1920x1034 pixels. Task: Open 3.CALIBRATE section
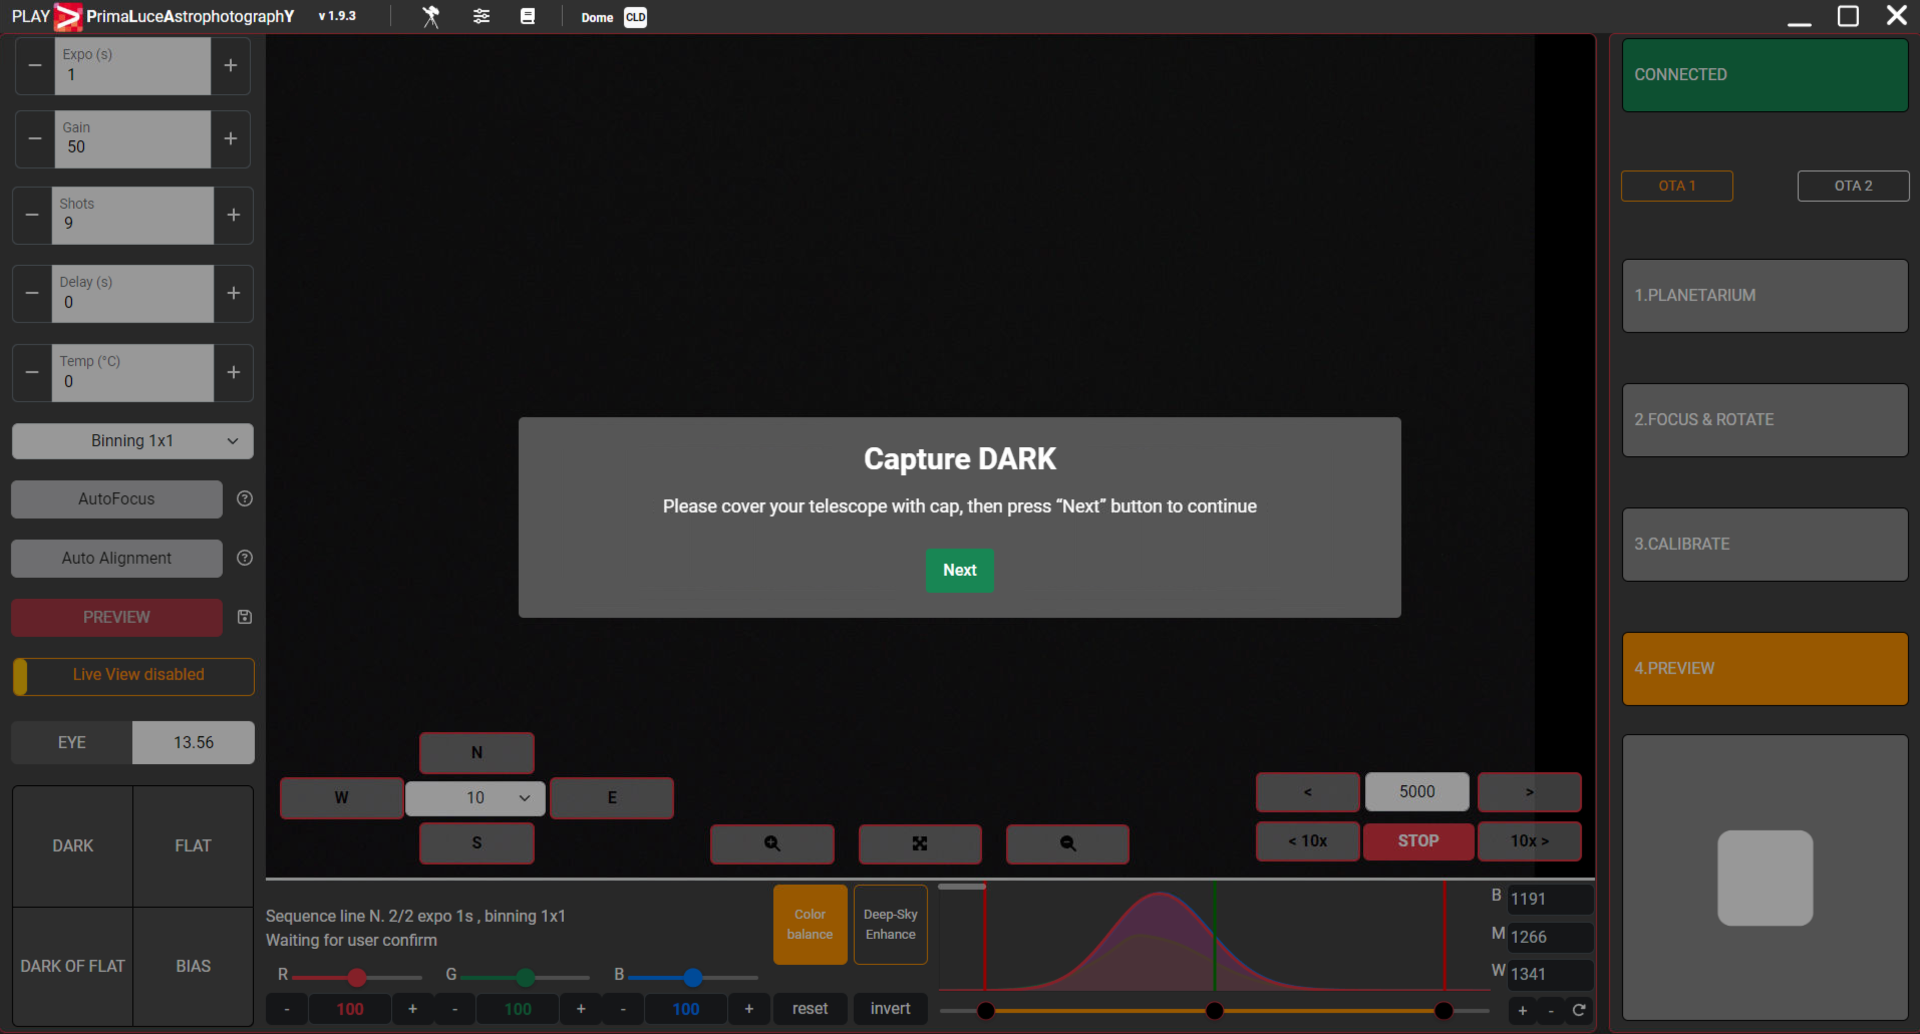(x=1765, y=544)
